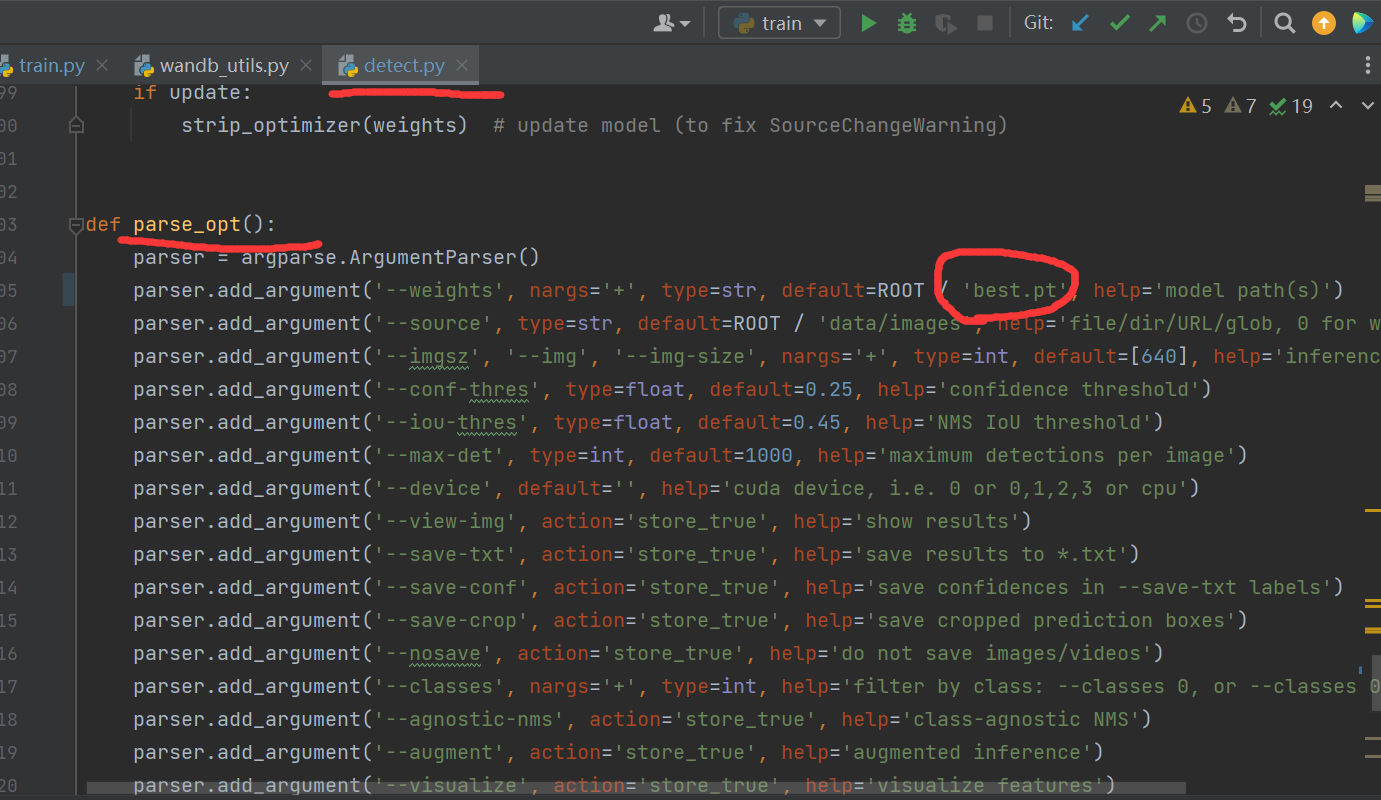Click 'data/images' default source string

click(x=896, y=324)
